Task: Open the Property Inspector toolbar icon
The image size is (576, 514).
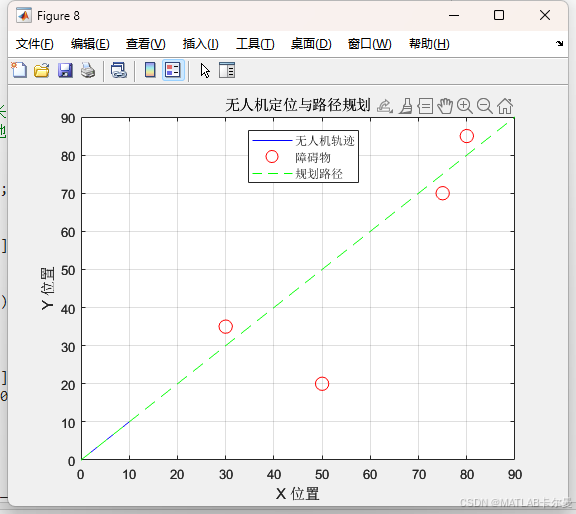Action: point(227,70)
